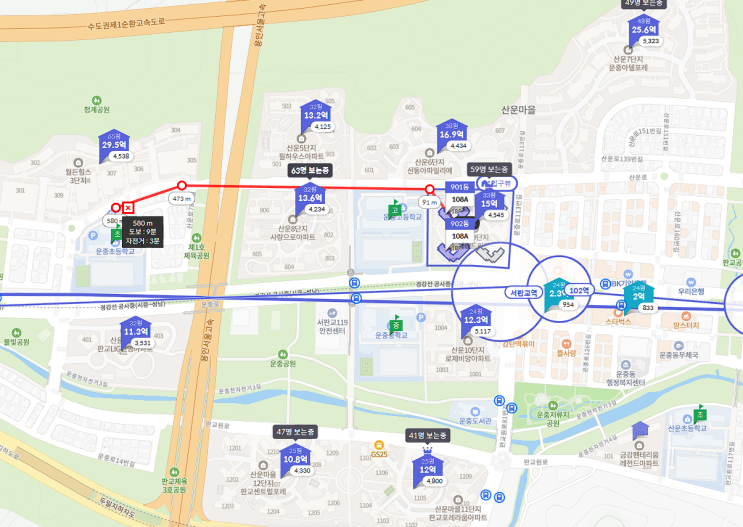Click the 91 m distance label
This screenshot has width=743, height=527.
click(x=429, y=203)
